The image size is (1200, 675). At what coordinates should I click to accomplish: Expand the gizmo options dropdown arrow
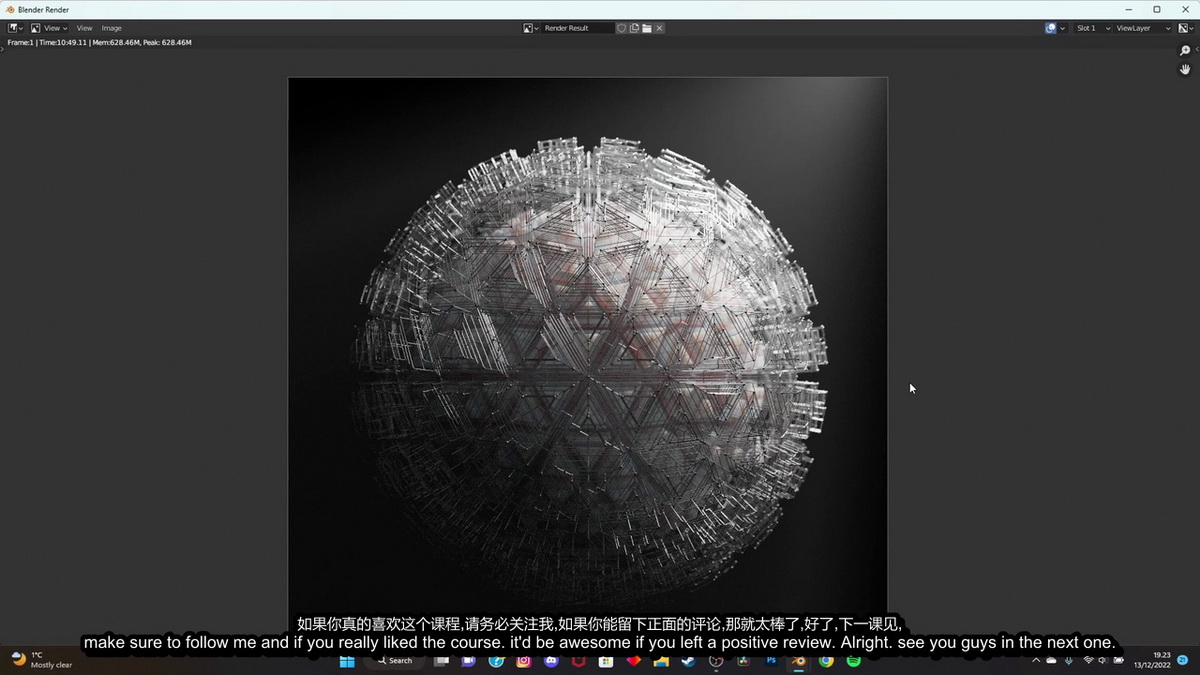click(1062, 28)
